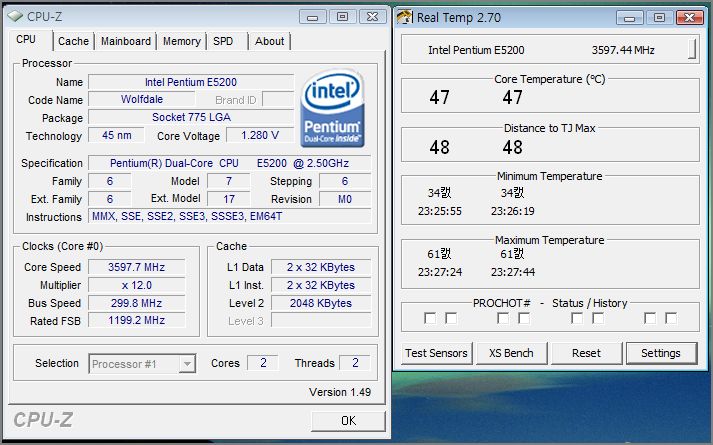This screenshot has height=445, width=713.
Task: Toggle the second PROCHOT# status checkbox
Action: (451, 318)
